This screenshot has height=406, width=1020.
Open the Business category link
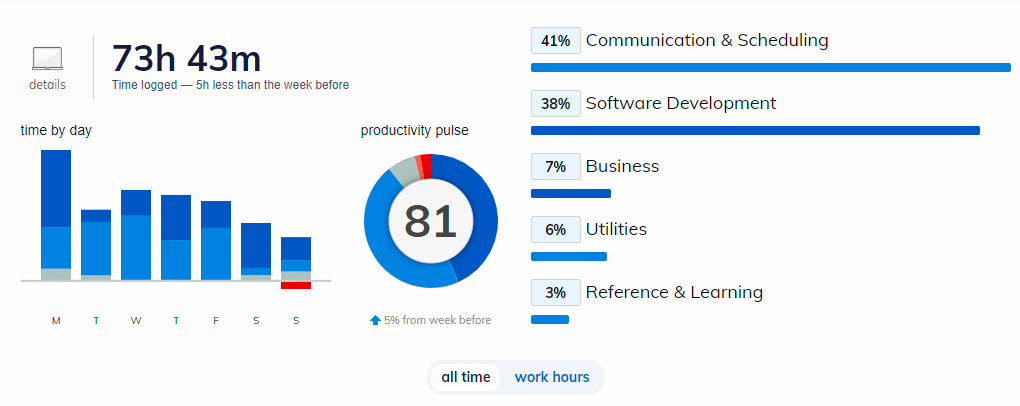pos(622,166)
